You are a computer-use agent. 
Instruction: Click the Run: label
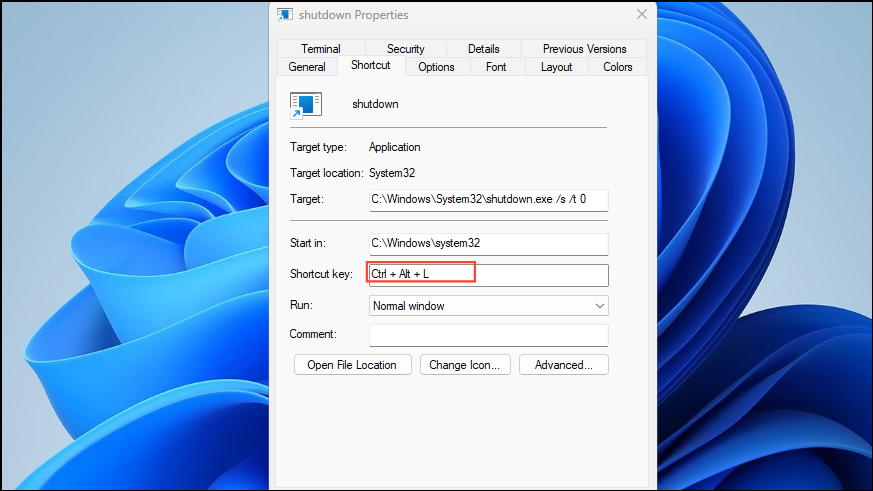pyautogui.click(x=301, y=305)
